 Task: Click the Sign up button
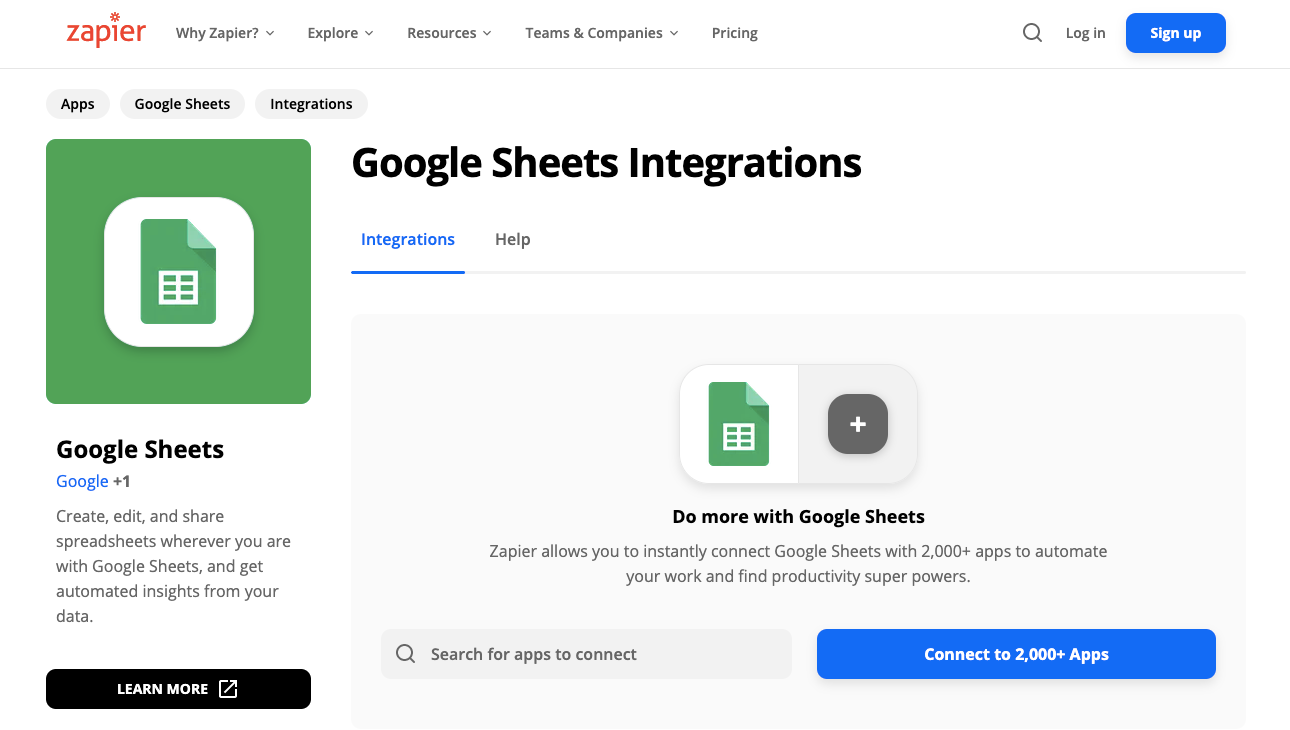pyautogui.click(x=1175, y=32)
